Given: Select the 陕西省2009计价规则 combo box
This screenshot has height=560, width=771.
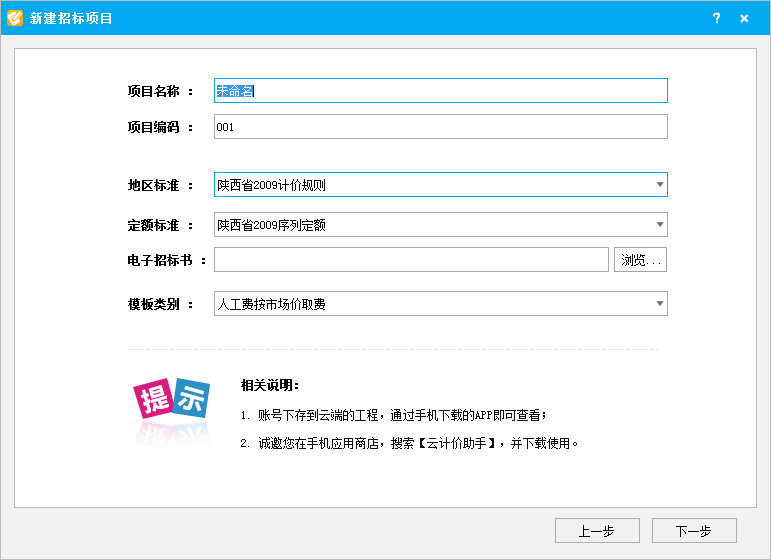Looking at the screenshot, I should click(441, 185).
